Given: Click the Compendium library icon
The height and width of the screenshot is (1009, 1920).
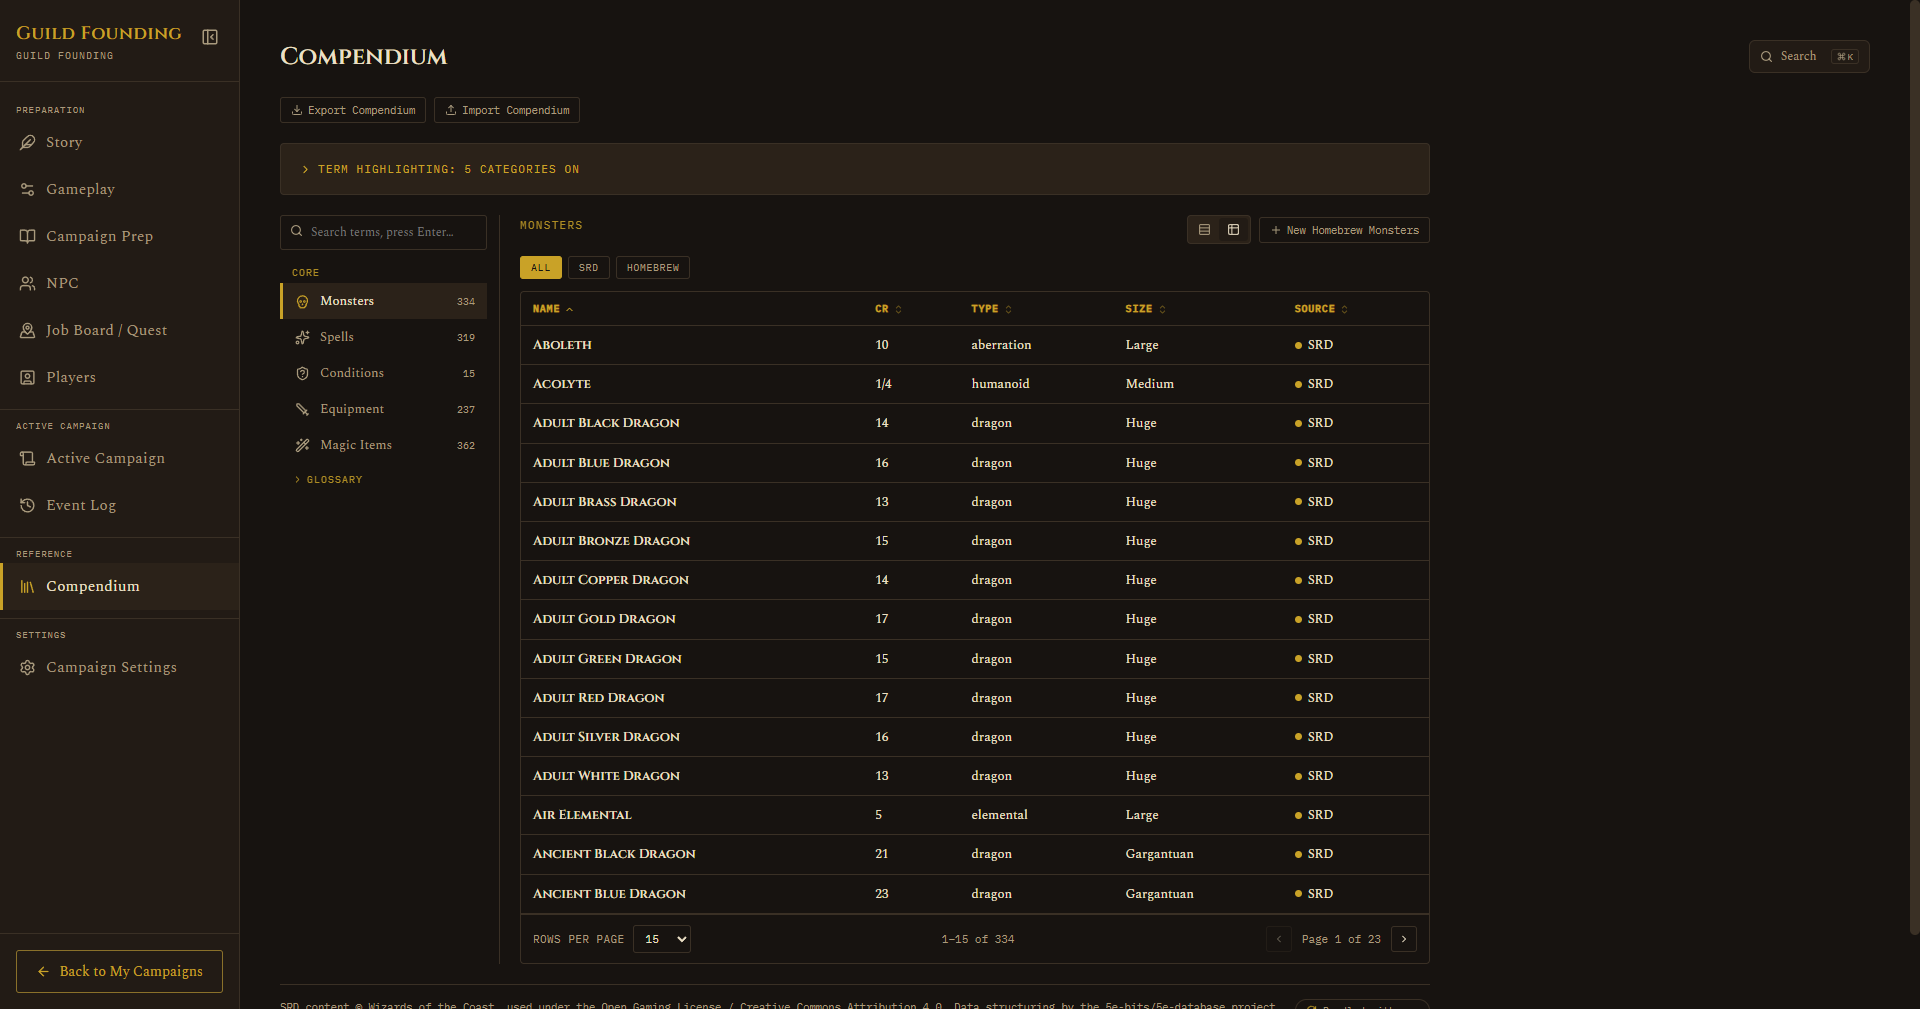Looking at the screenshot, I should pyautogui.click(x=28, y=586).
